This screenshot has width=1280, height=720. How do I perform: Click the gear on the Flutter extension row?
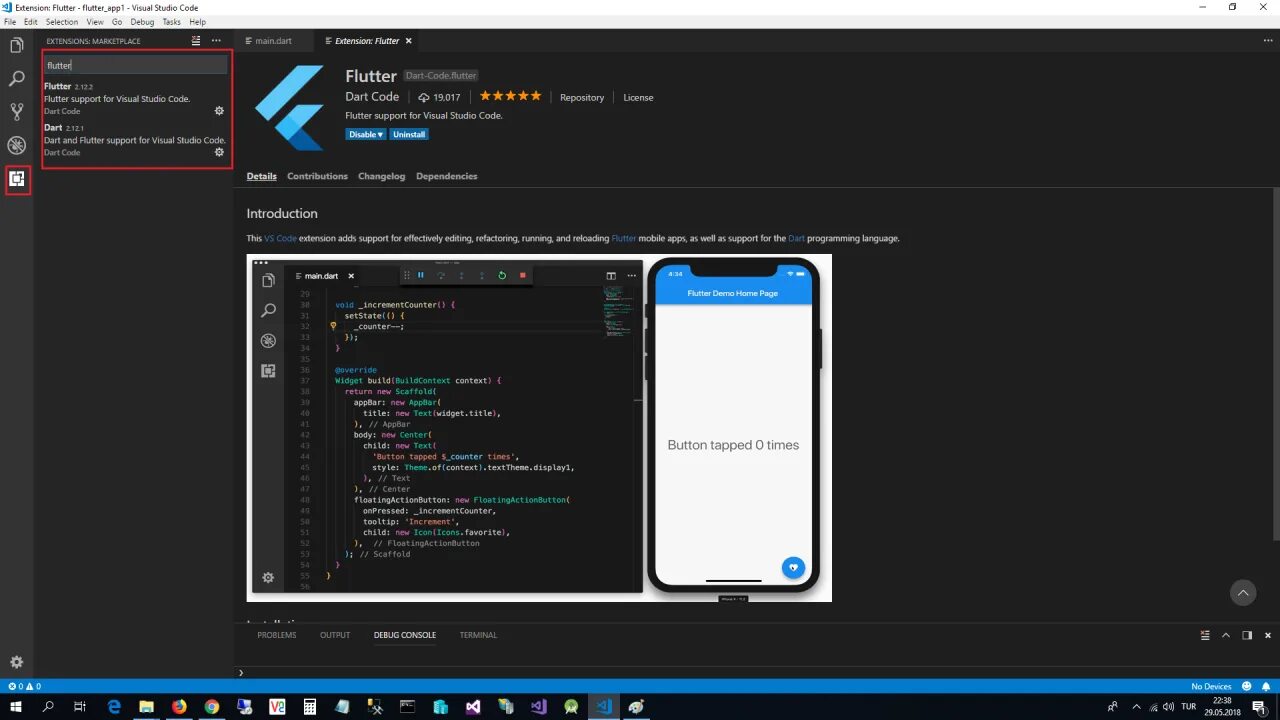(219, 111)
